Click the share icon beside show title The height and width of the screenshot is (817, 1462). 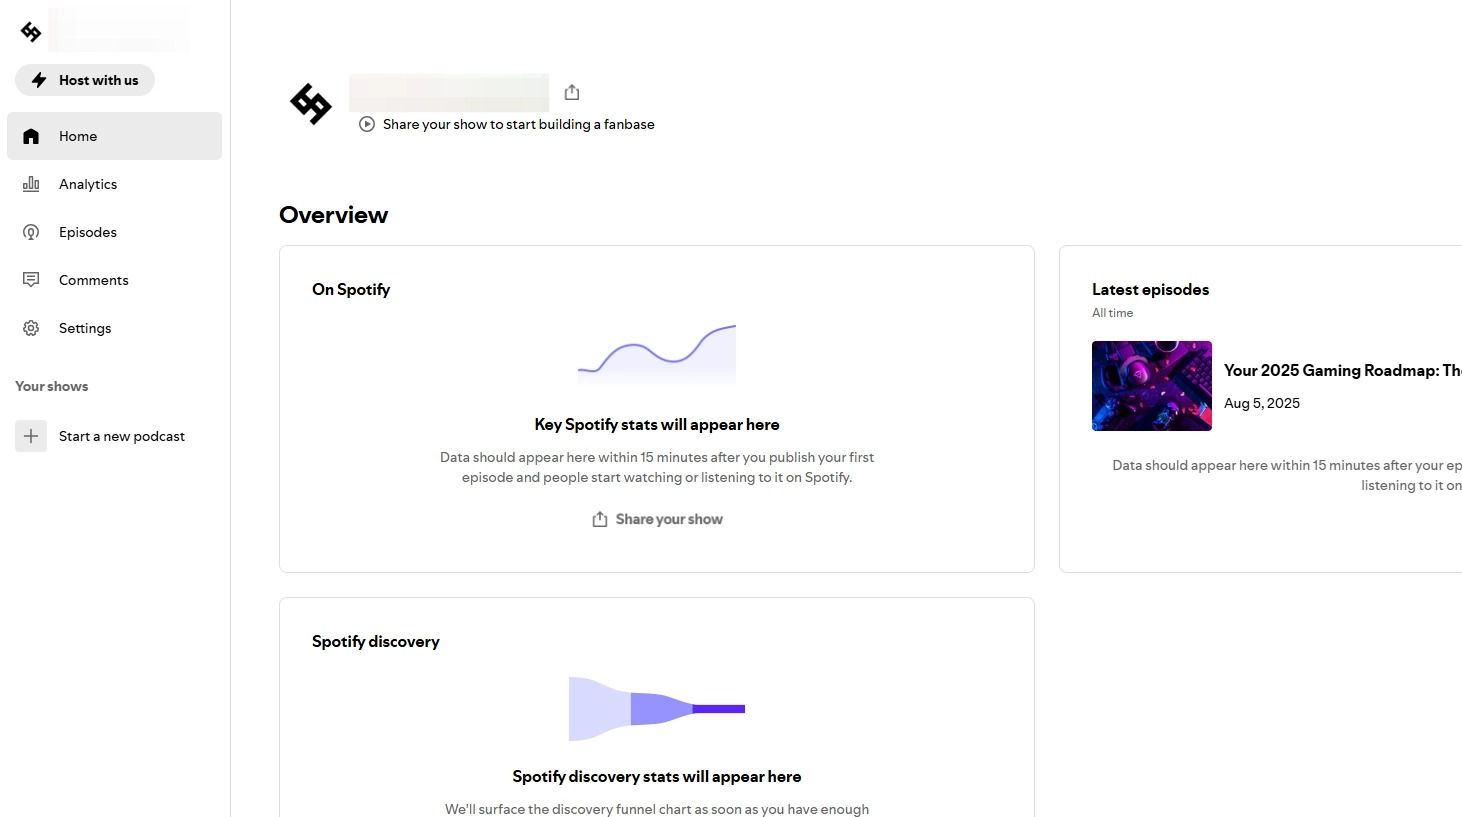tap(572, 92)
